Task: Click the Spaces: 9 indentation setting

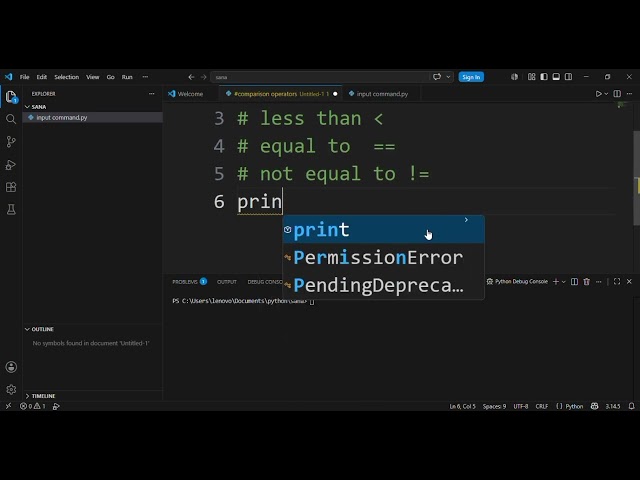Action: pyautogui.click(x=494, y=406)
